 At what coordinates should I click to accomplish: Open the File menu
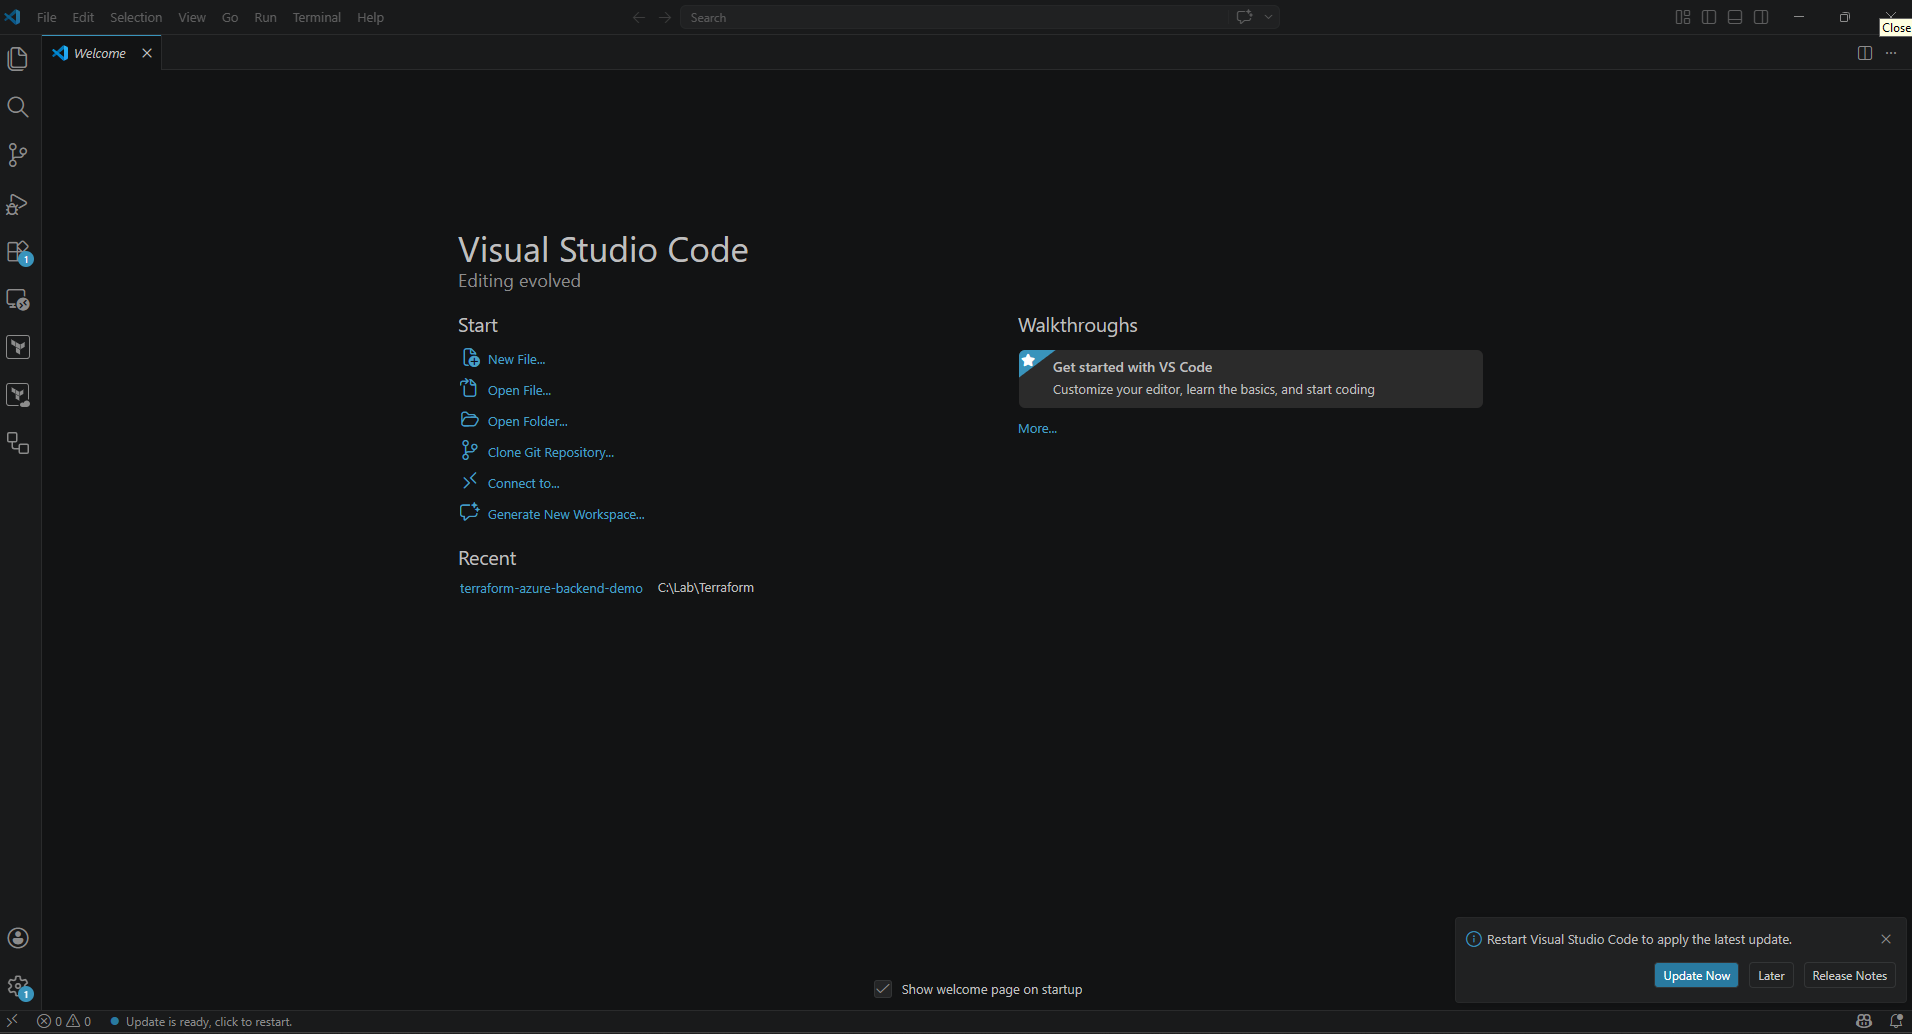47,17
